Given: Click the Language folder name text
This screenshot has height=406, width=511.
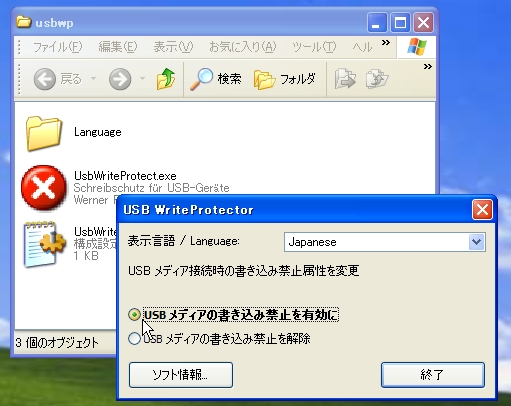Looking at the screenshot, I should pyautogui.click(x=98, y=132).
